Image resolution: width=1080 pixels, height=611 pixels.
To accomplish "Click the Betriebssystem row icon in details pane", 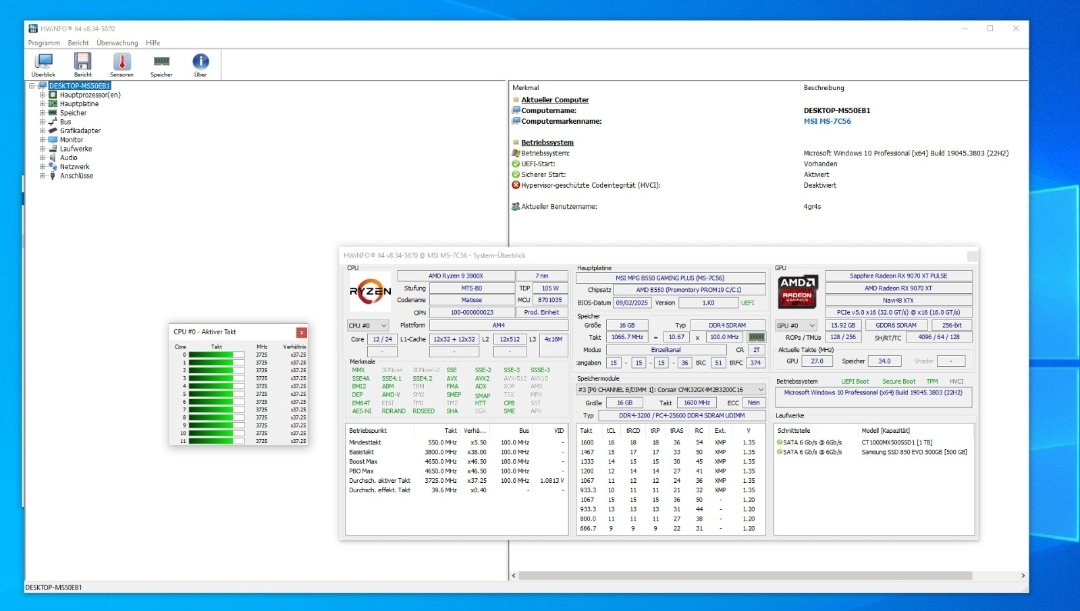I will (516, 153).
